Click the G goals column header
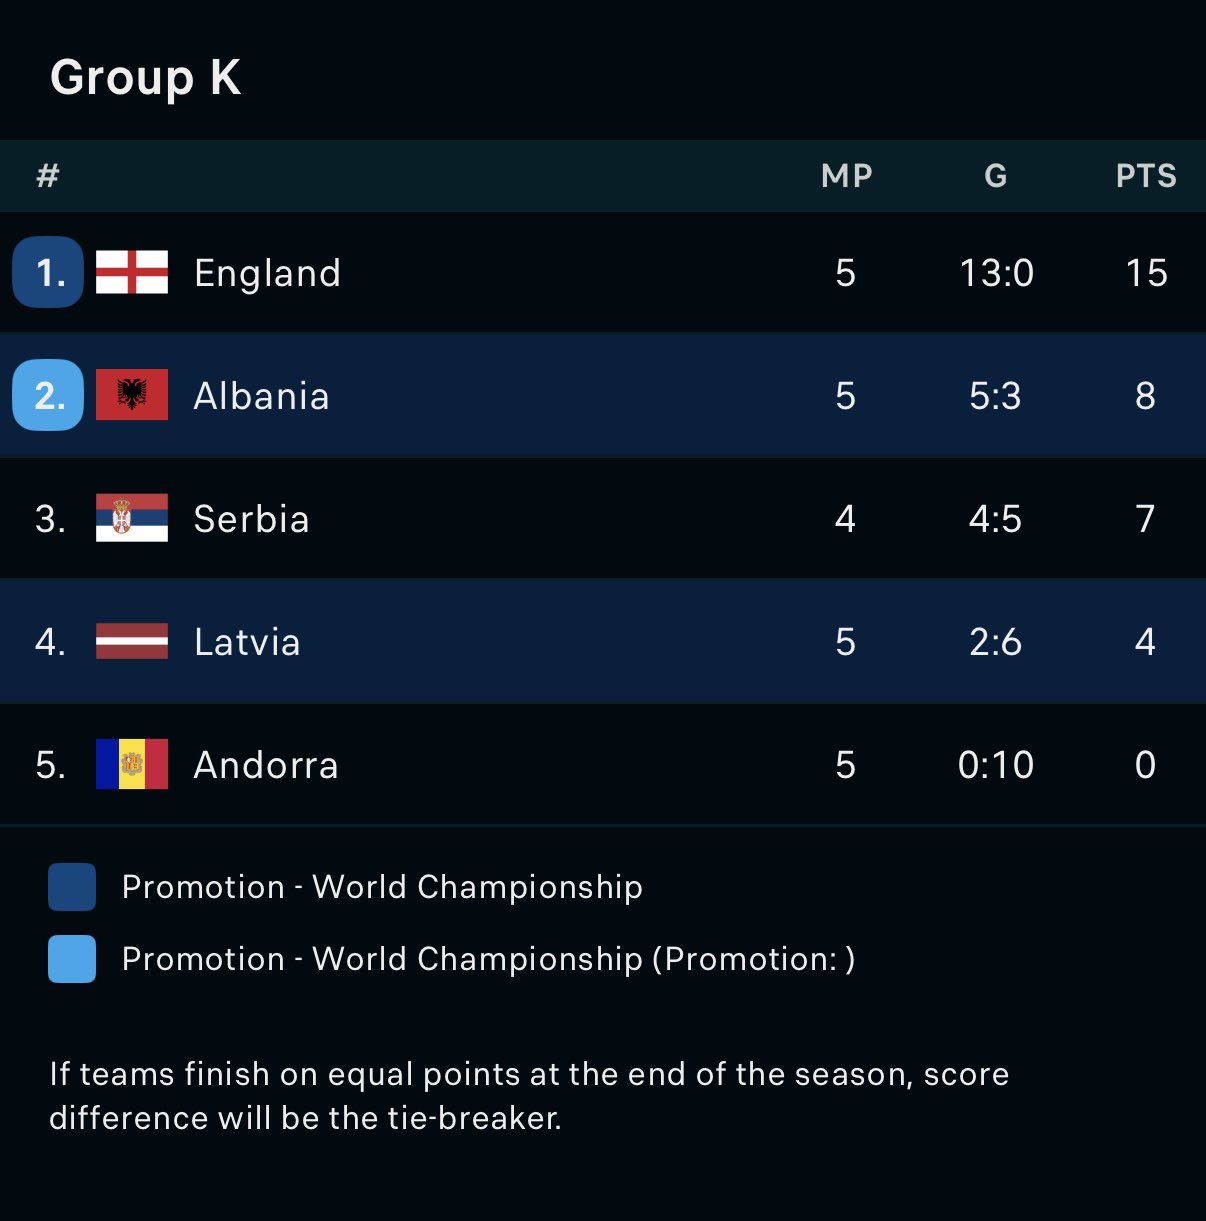This screenshot has width=1206, height=1221. (995, 176)
